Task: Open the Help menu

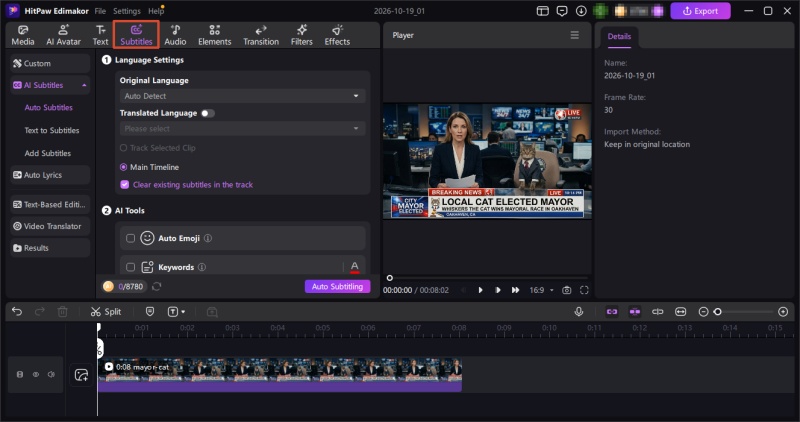Action: 156,11
